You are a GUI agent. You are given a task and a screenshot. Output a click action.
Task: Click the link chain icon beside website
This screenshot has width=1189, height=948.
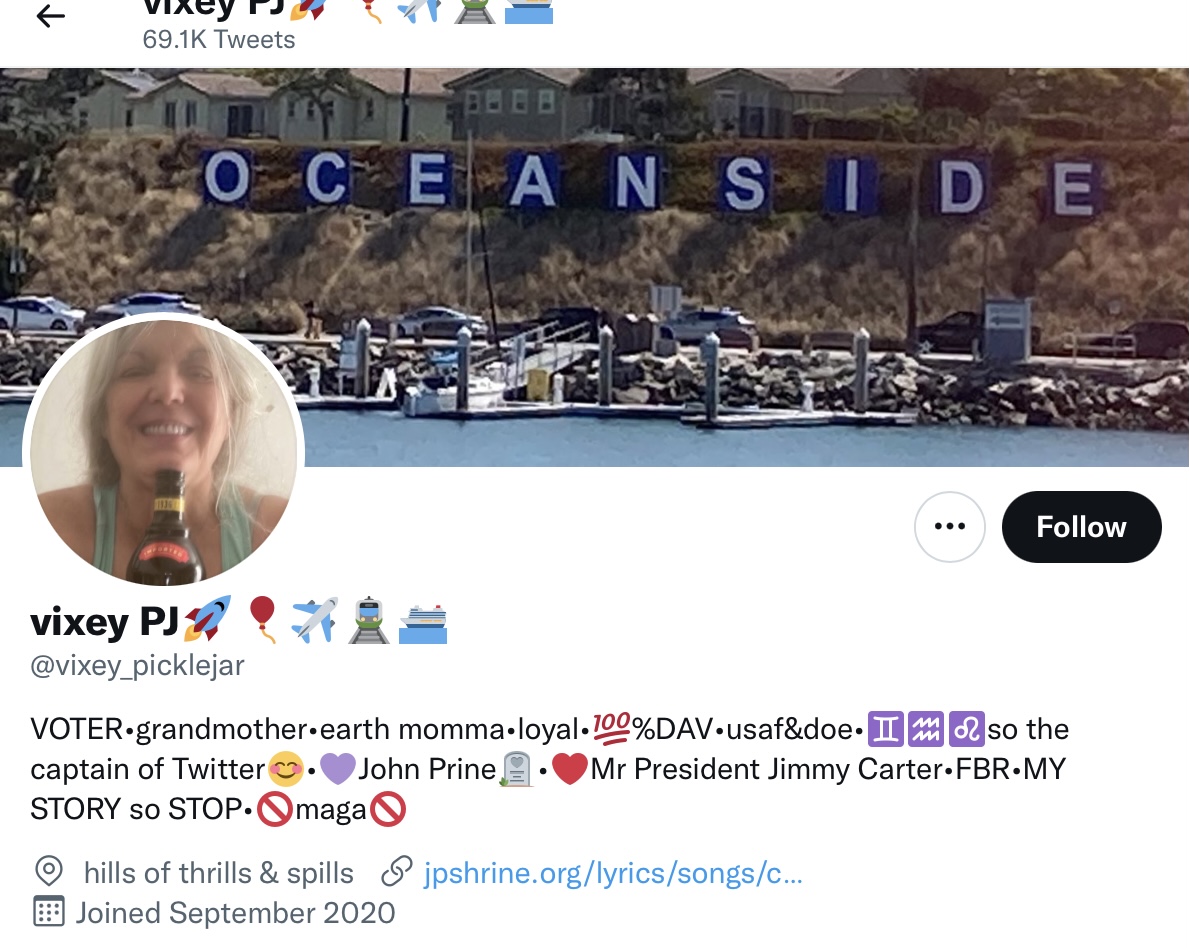(x=397, y=872)
